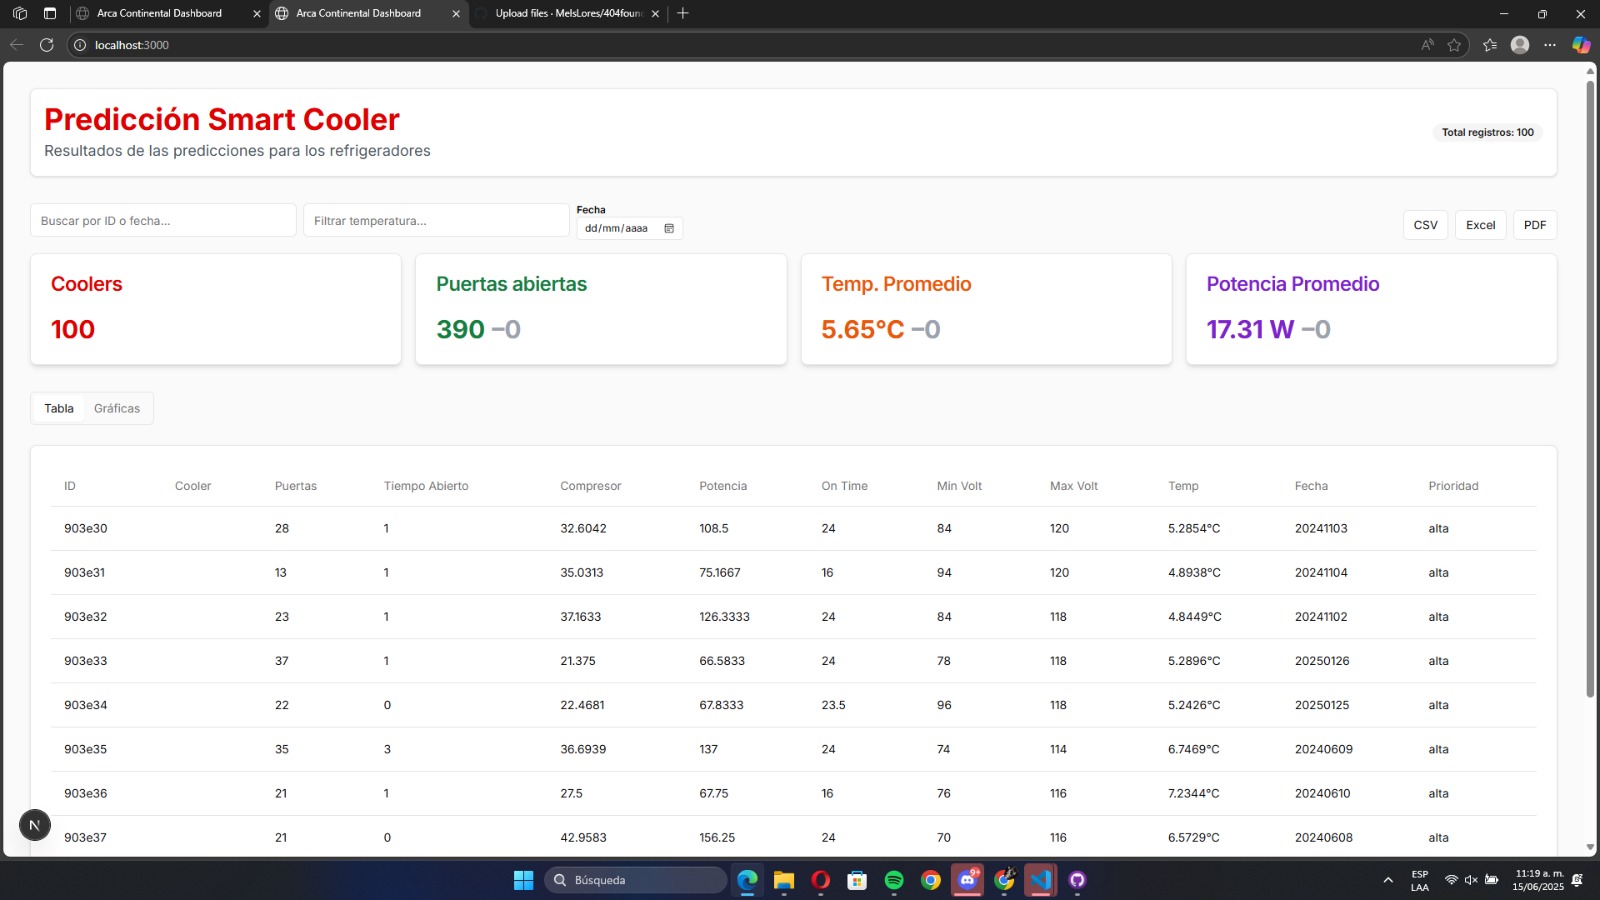Image resolution: width=1600 pixels, height=900 pixels.
Task: Click the Puertas abiertas card
Action: (601, 309)
